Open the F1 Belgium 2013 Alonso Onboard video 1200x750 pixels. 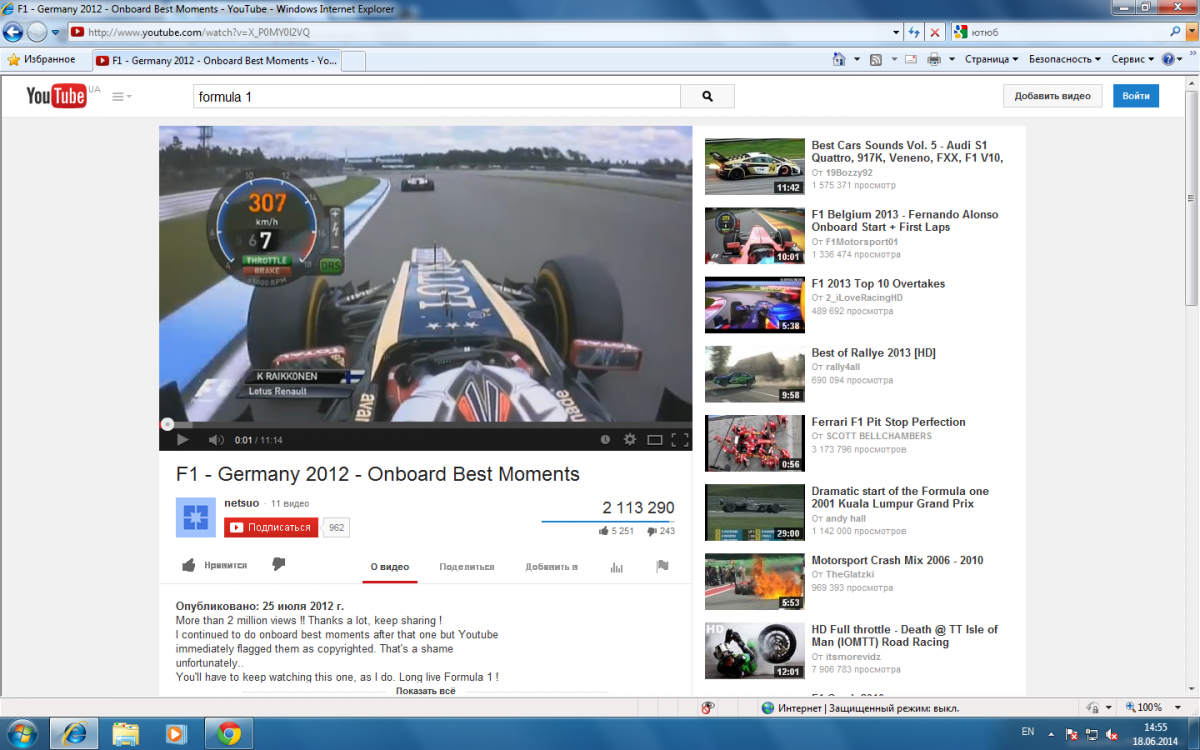[x=904, y=221]
